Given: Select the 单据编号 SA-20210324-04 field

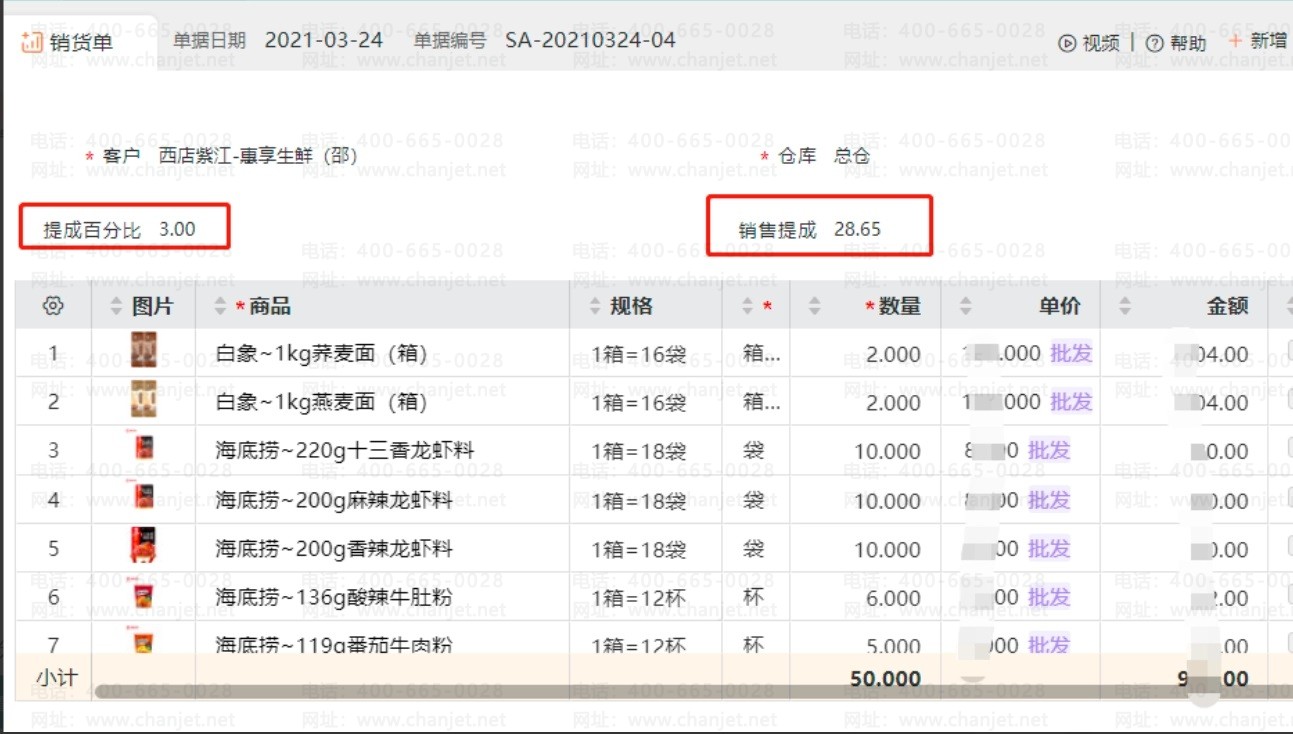Looking at the screenshot, I should [590, 40].
